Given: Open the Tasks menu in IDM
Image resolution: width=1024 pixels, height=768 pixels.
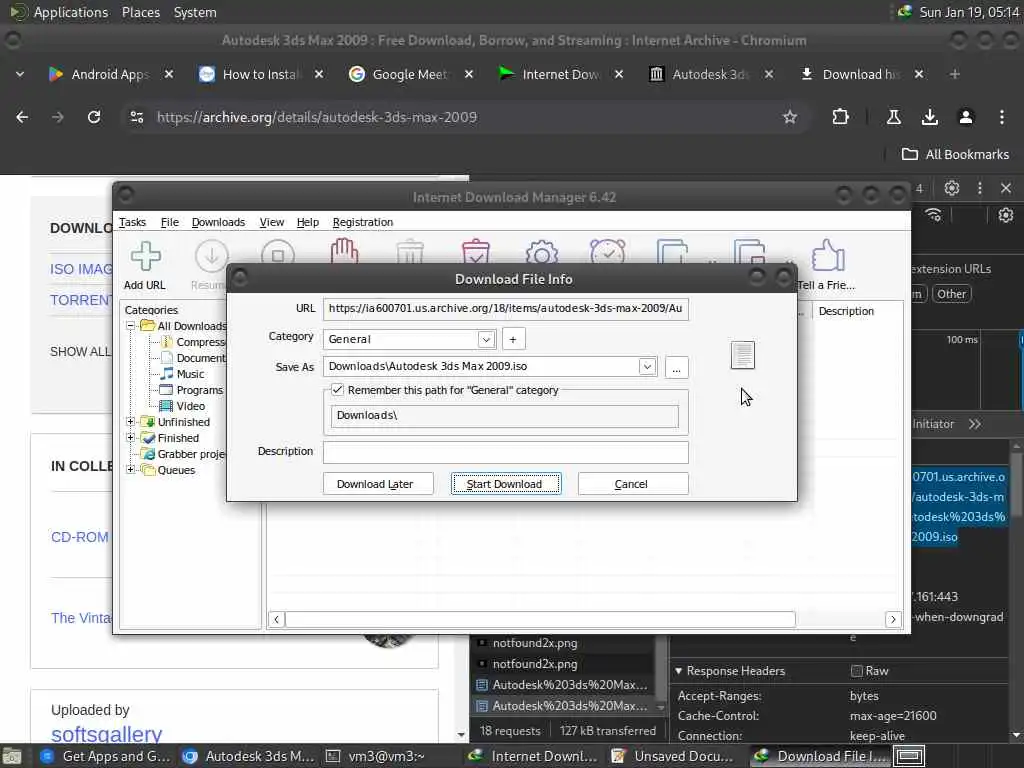Looking at the screenshot, I should pyautogui.click(x=132, y=222).
